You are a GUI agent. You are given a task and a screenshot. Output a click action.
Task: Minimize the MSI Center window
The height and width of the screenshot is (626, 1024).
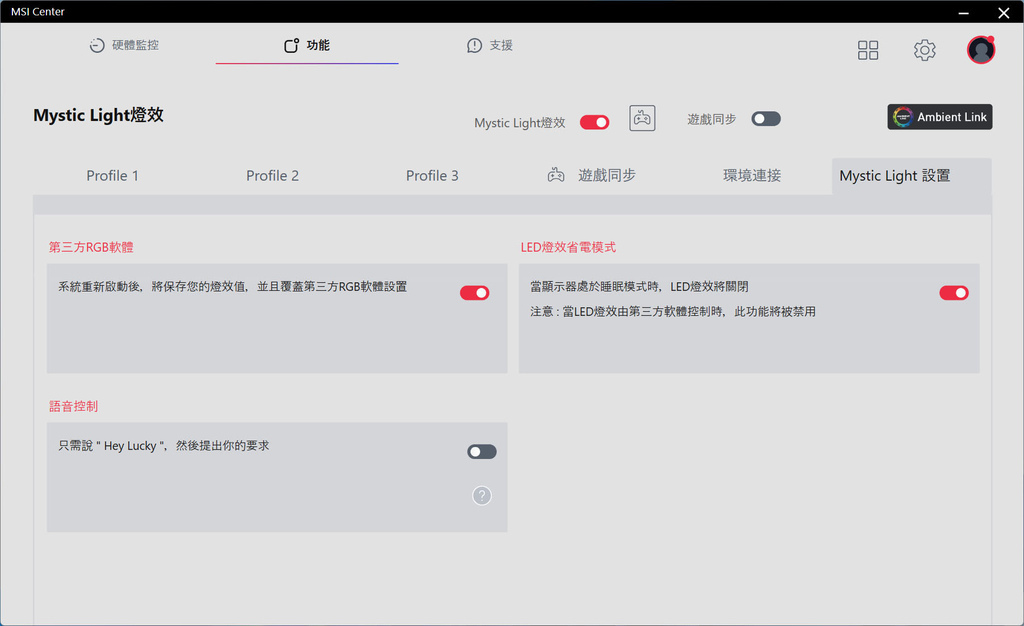click(963, 12)
